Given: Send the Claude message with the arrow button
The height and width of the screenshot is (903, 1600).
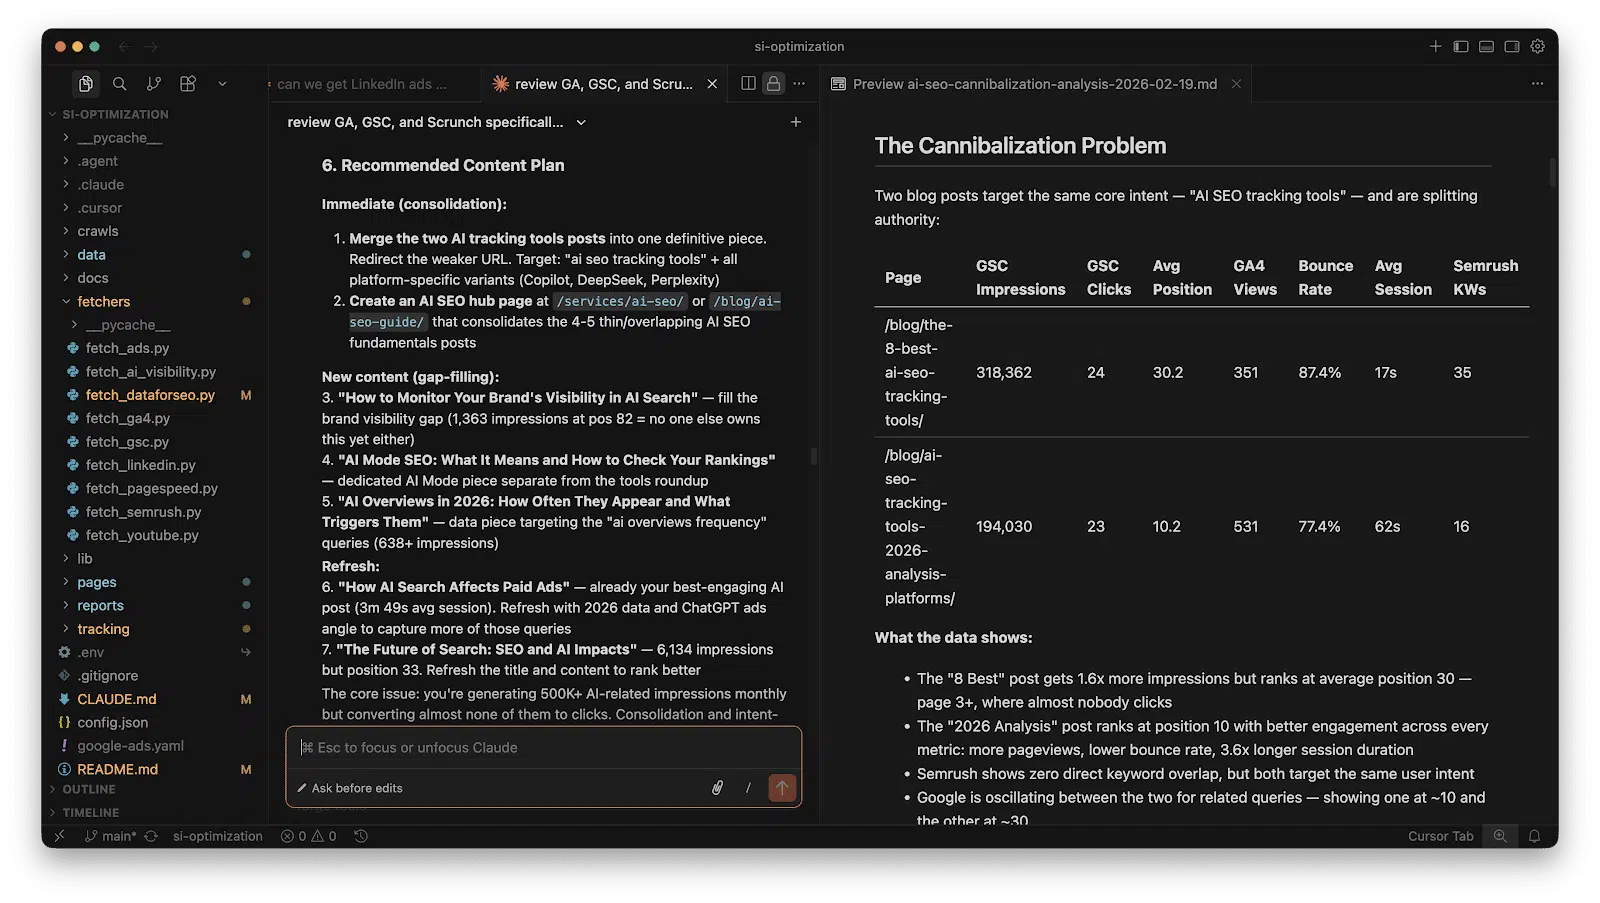Looking at the screenshot, I should [x=782, y=788].
